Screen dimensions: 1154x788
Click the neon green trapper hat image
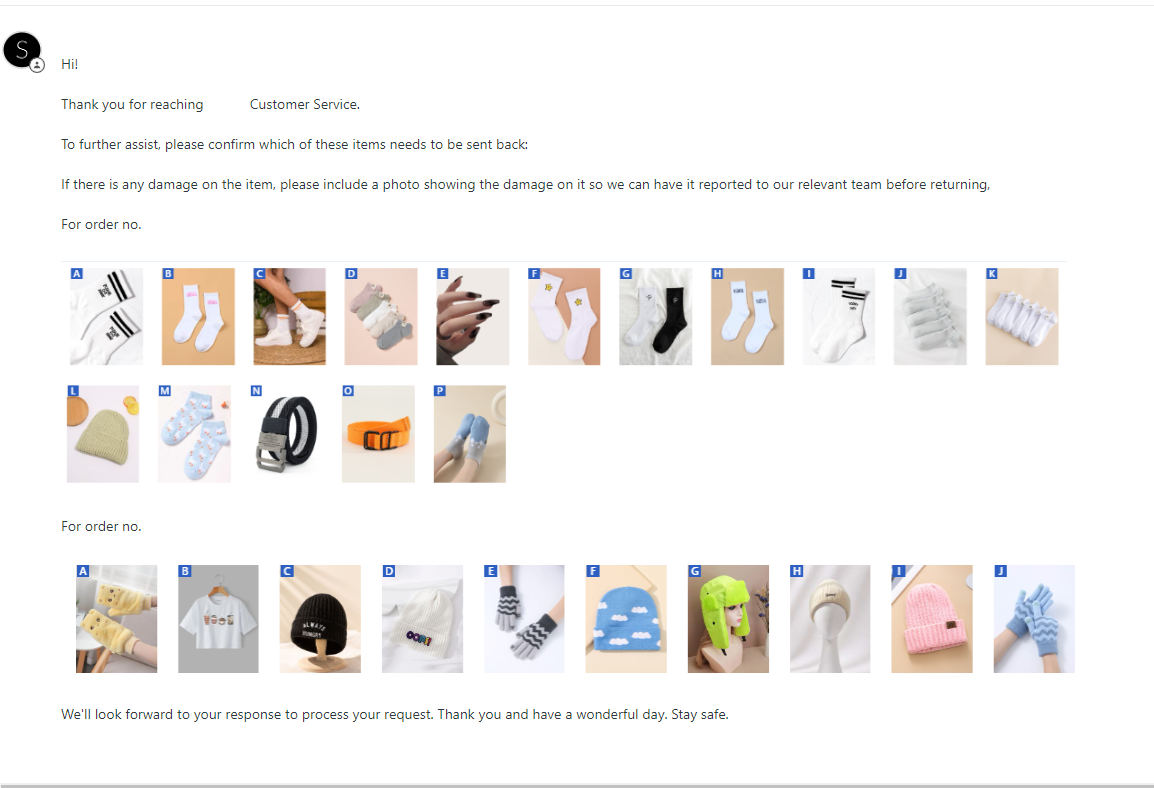[728, 619]
